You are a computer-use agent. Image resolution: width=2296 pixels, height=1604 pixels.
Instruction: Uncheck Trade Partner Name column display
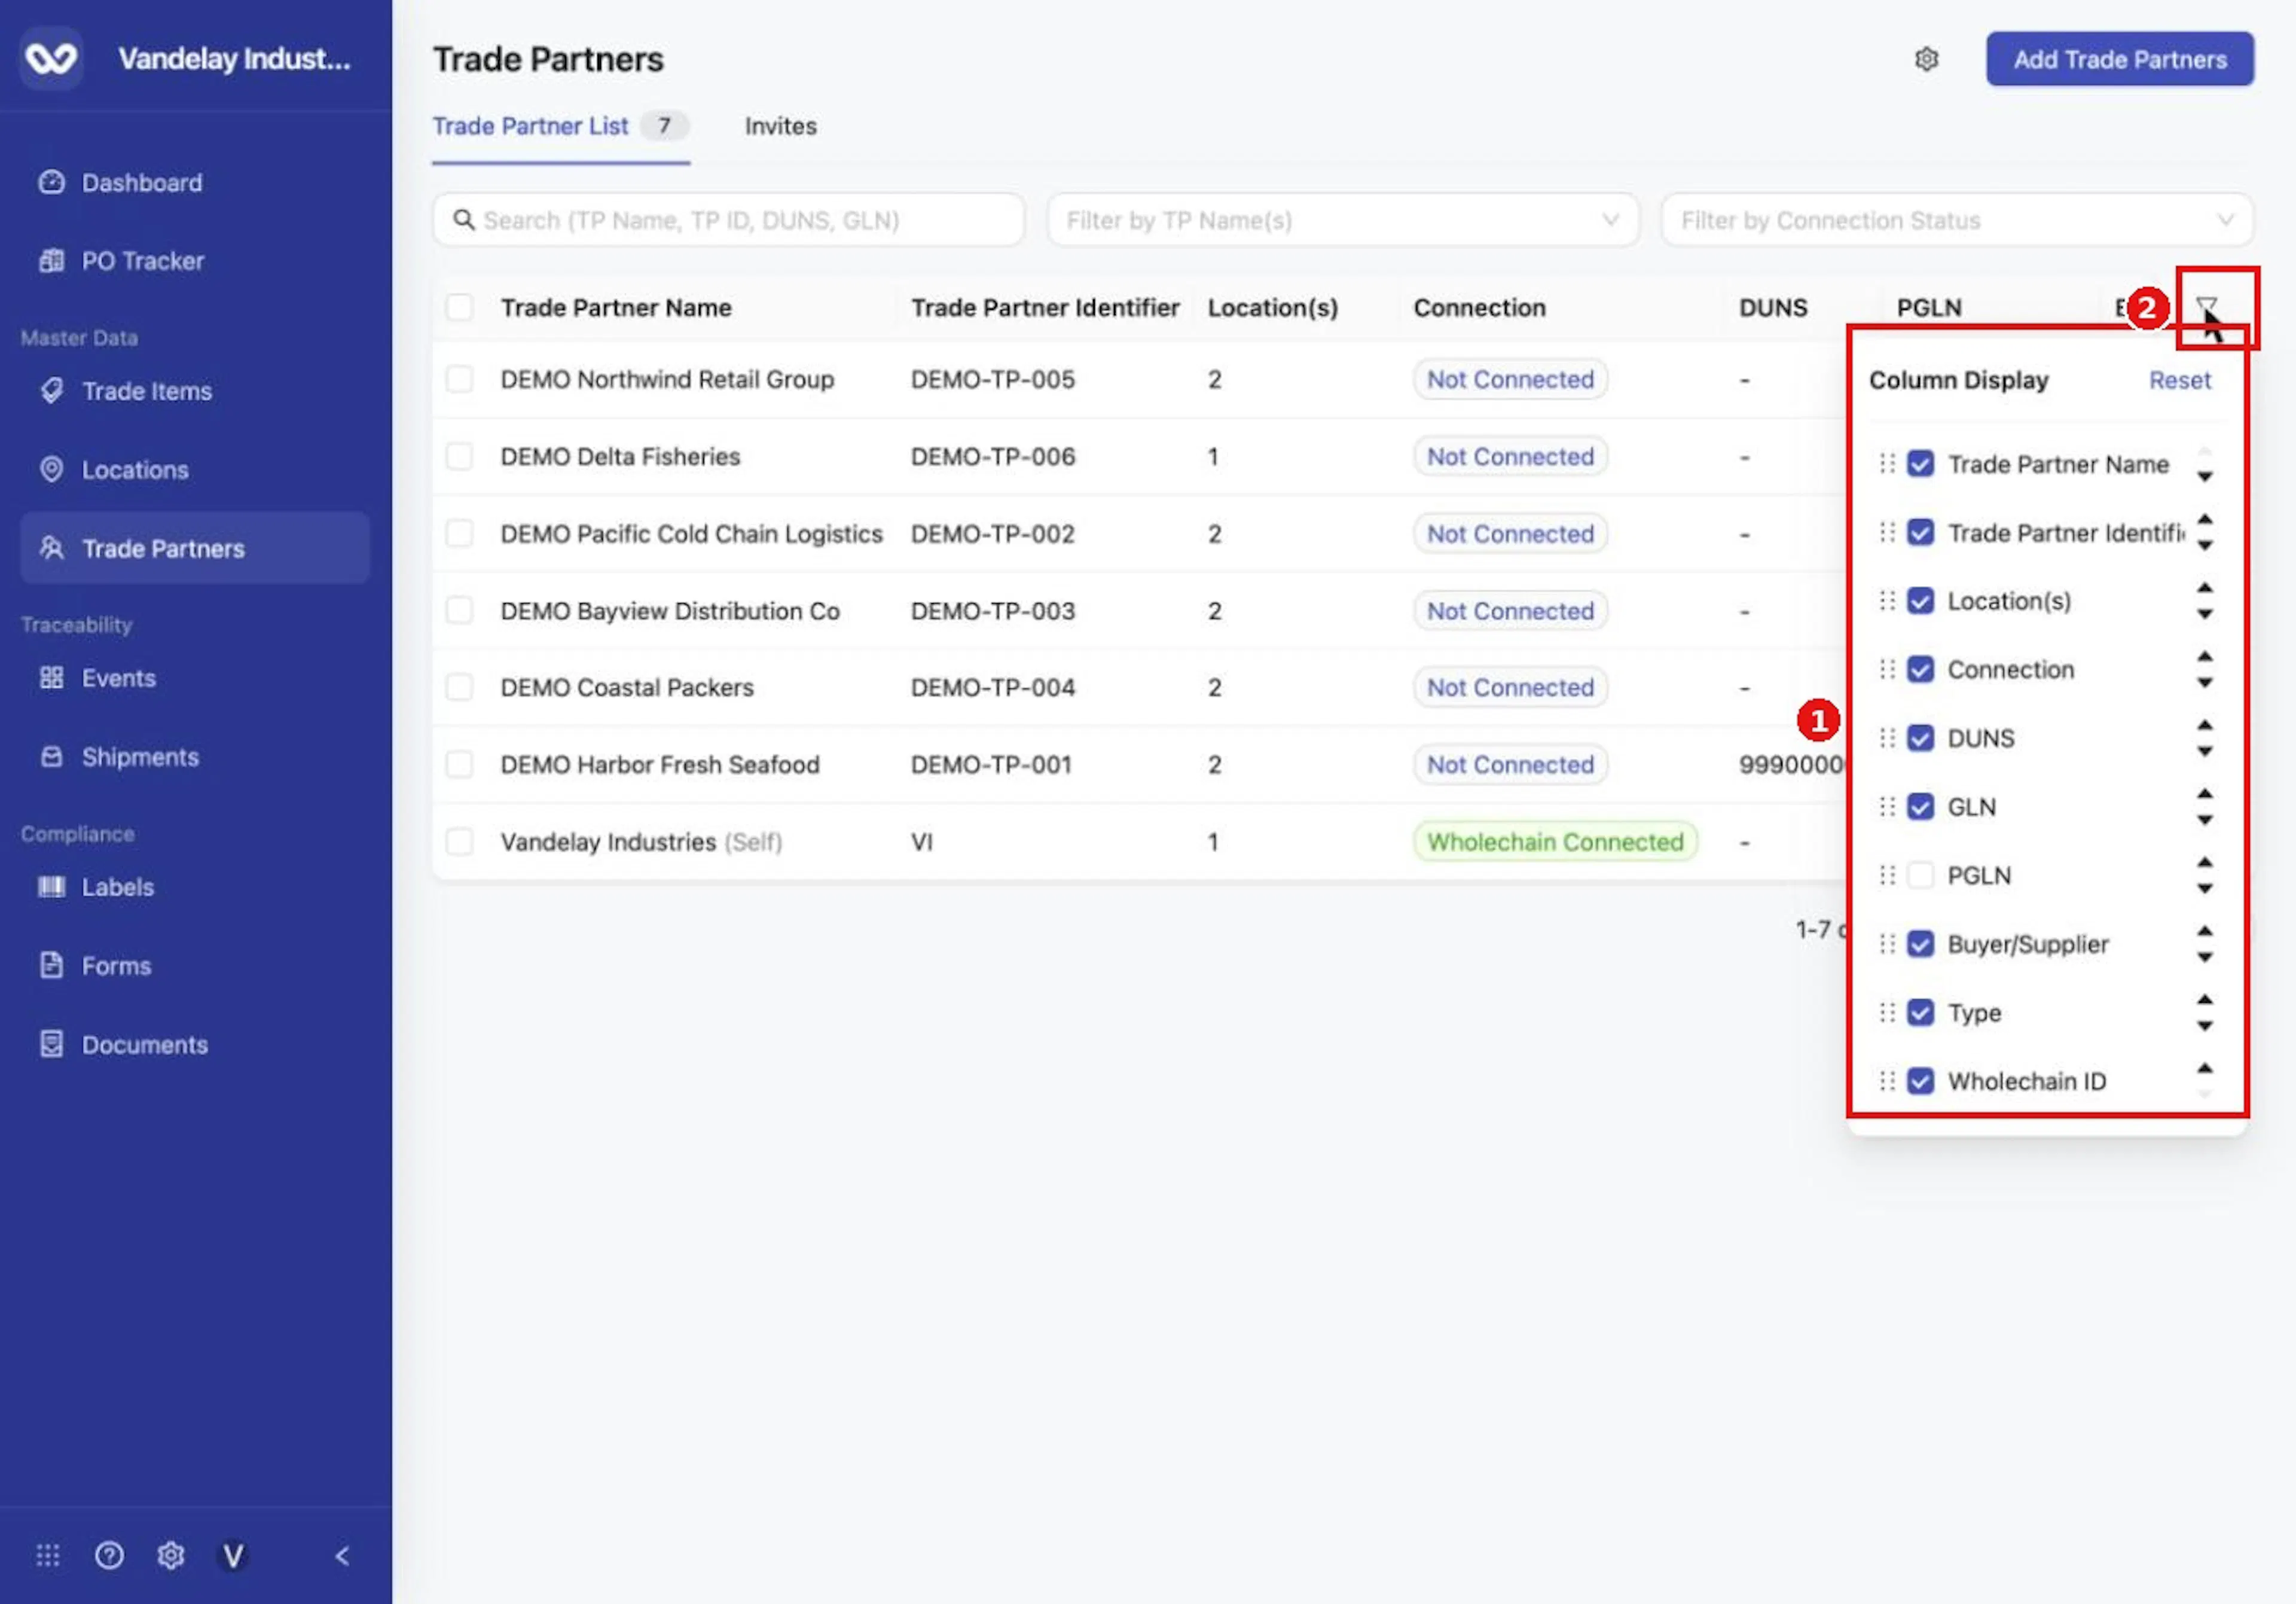1920,463
